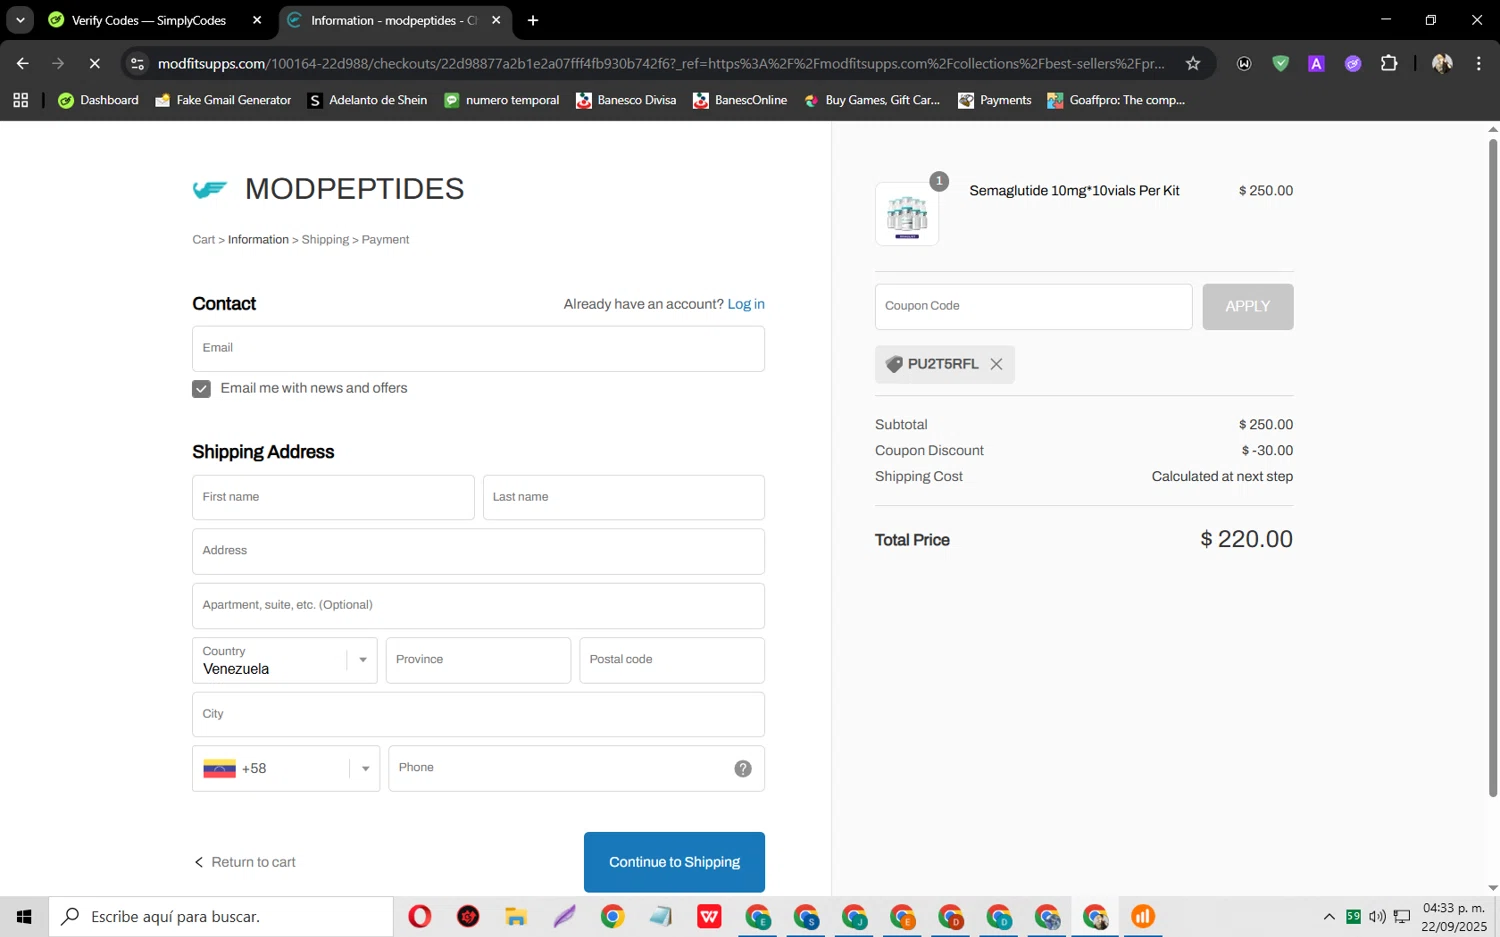Bookmark this page with the star icon
1500x937 pixels.
pos(1193,63)
